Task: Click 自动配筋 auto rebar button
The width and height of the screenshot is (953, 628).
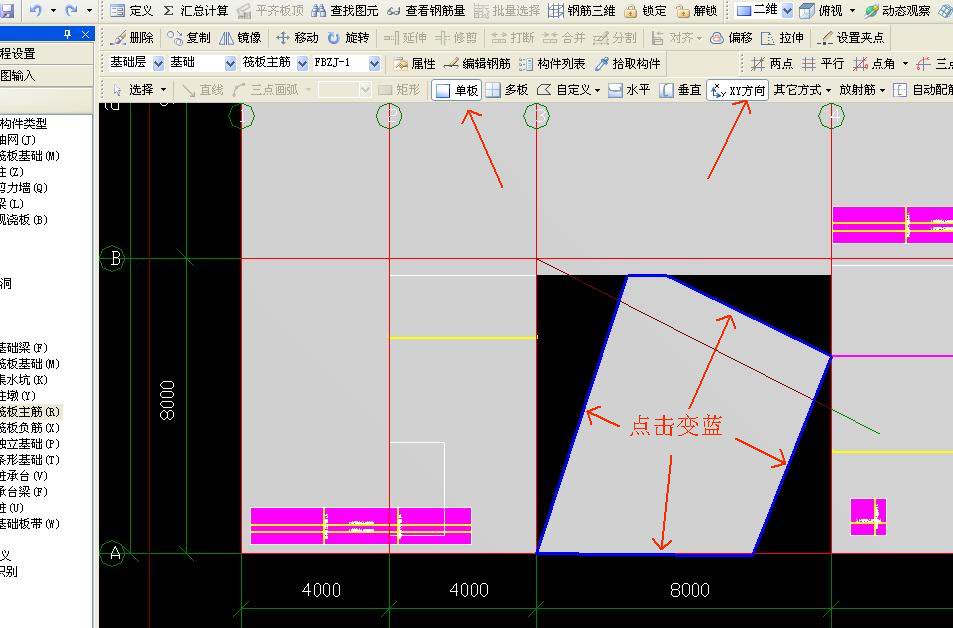Action: (923, 90)
